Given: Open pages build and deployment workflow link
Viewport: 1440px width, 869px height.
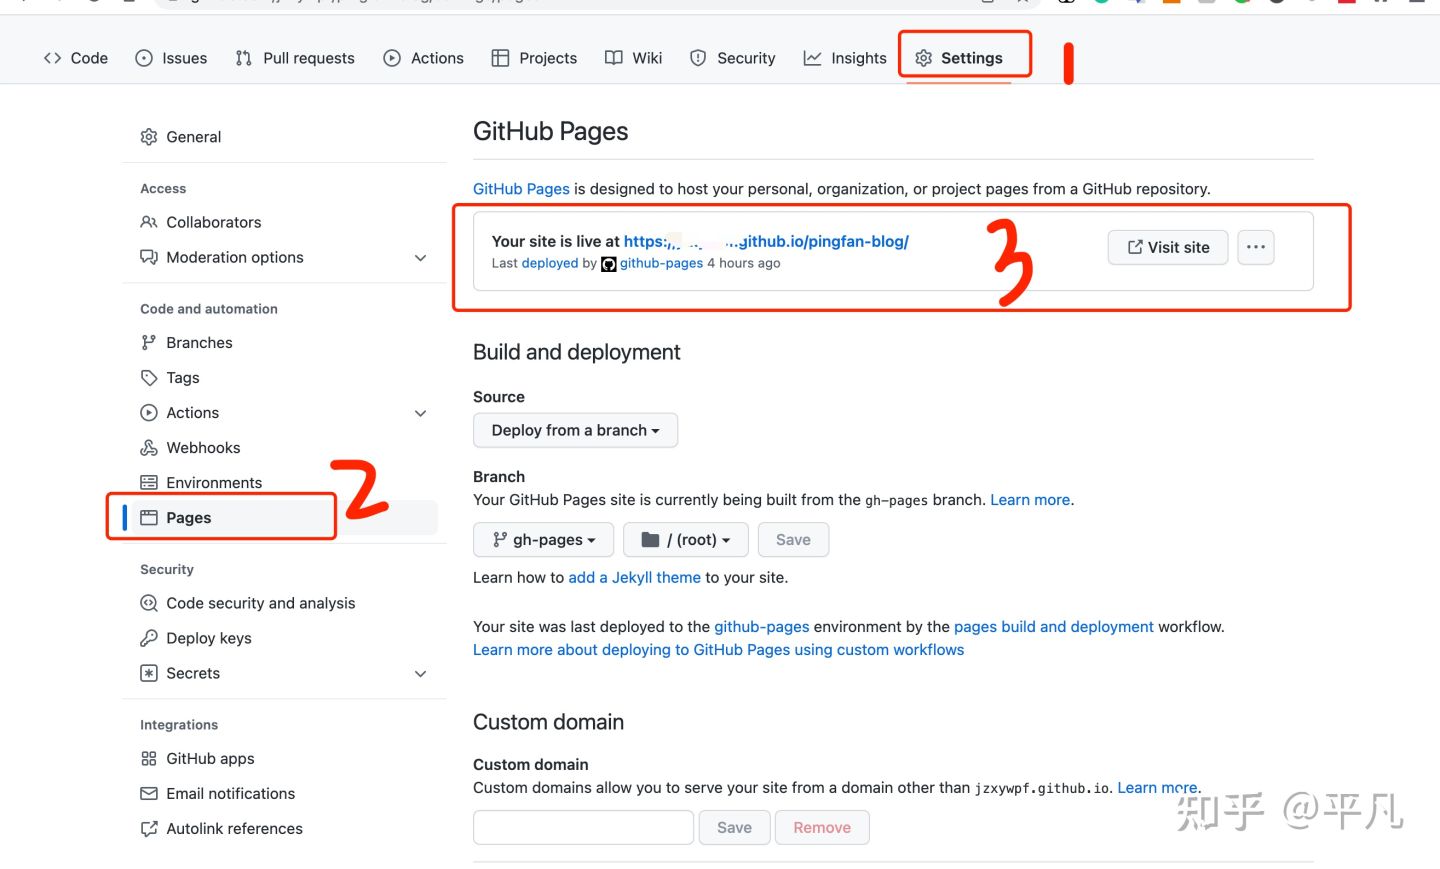Looking at the screenshot, I should click(x=1054, y=627).
